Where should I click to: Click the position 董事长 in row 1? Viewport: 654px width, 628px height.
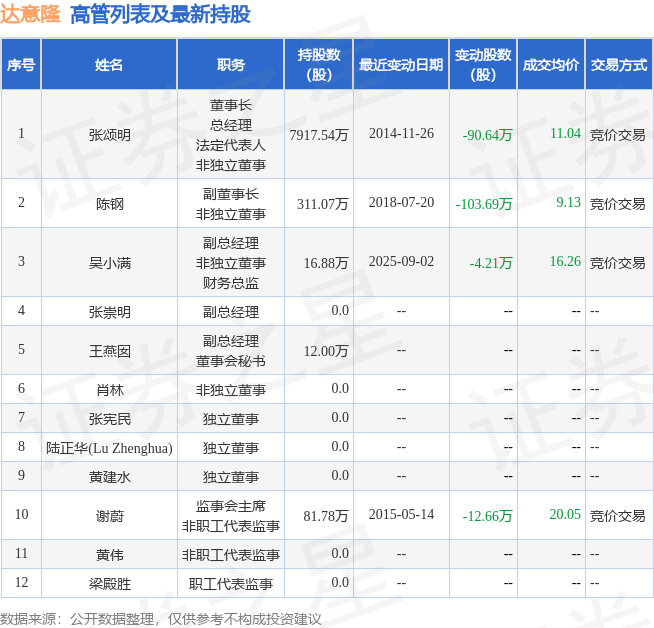[231, 105]
